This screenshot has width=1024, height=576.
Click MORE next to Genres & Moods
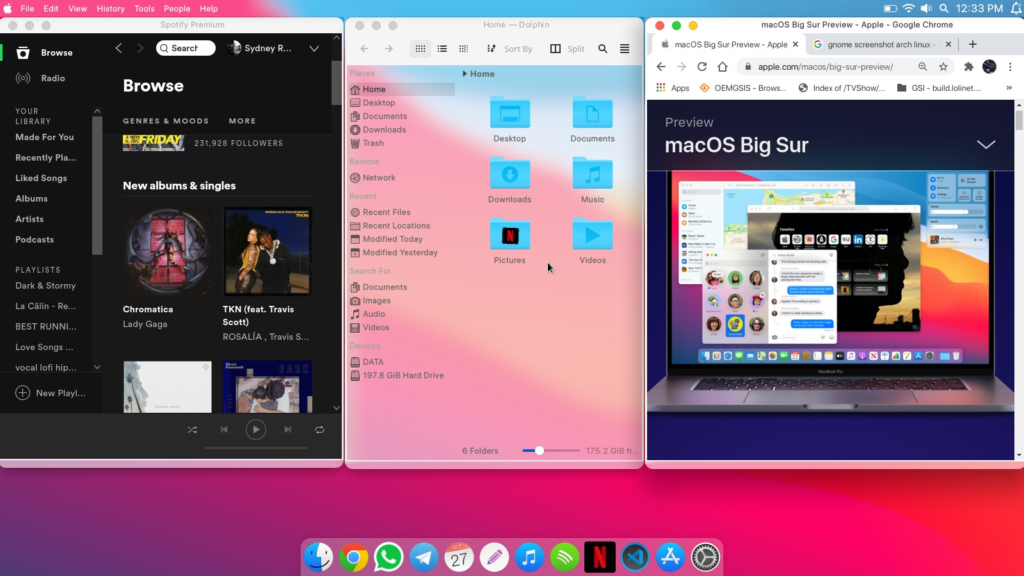pos(241,120)
